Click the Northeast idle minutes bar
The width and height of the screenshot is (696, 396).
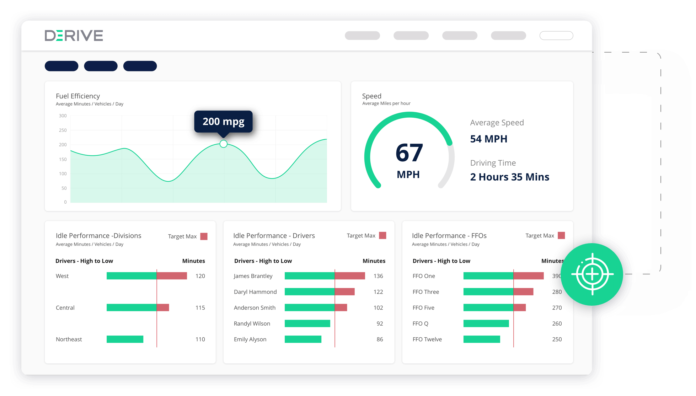(x=125, y=339)
